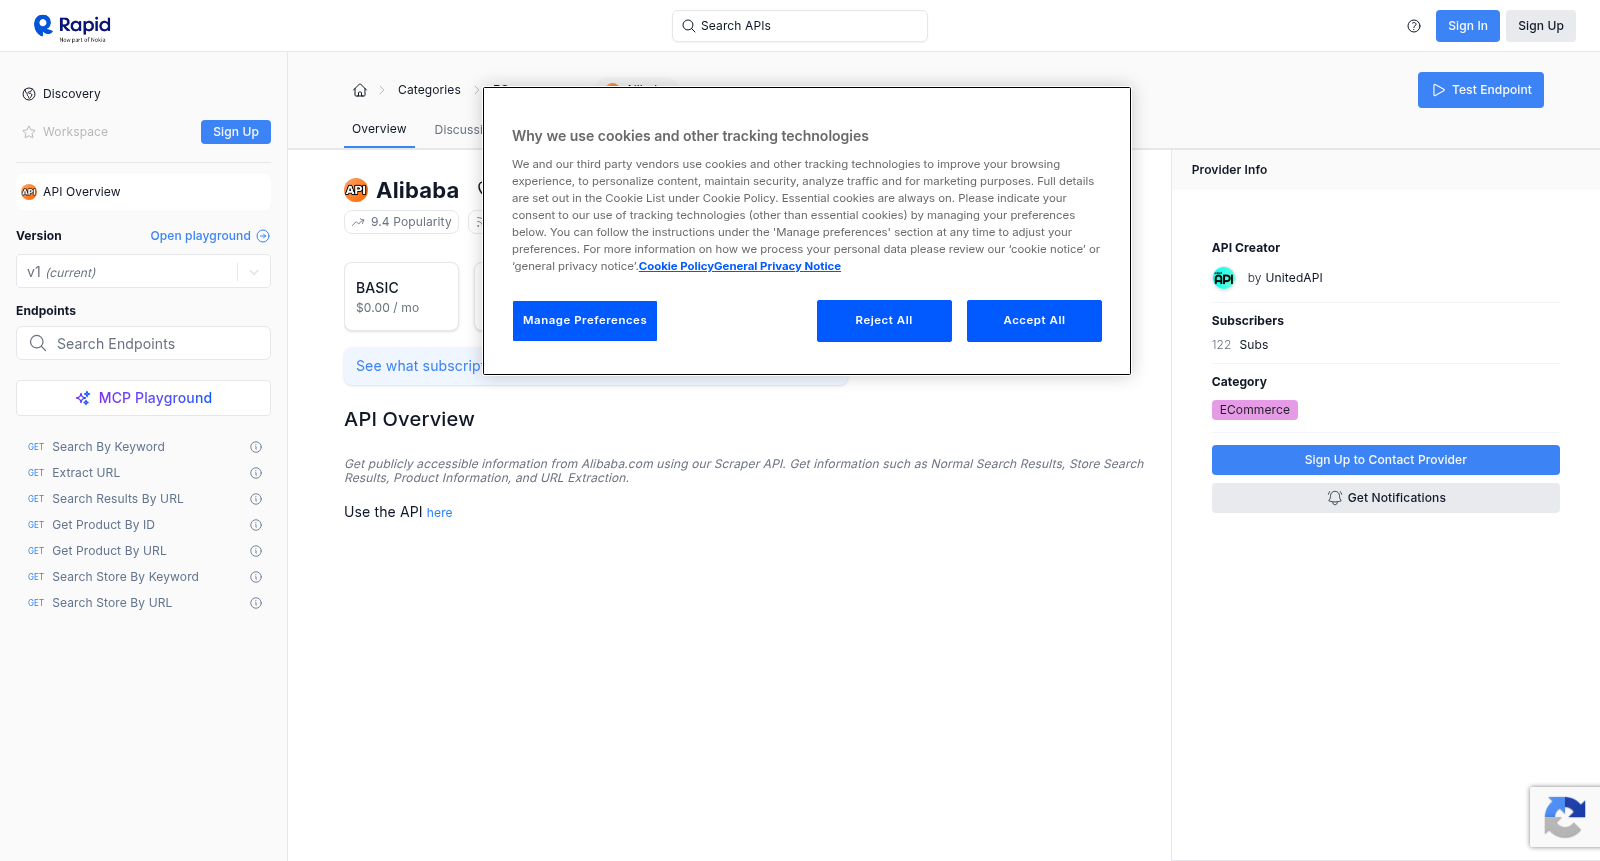Select Search Store By Keyword endpoint
The width and height of the screenshot is (1600, 861).
tap(125, 577)
